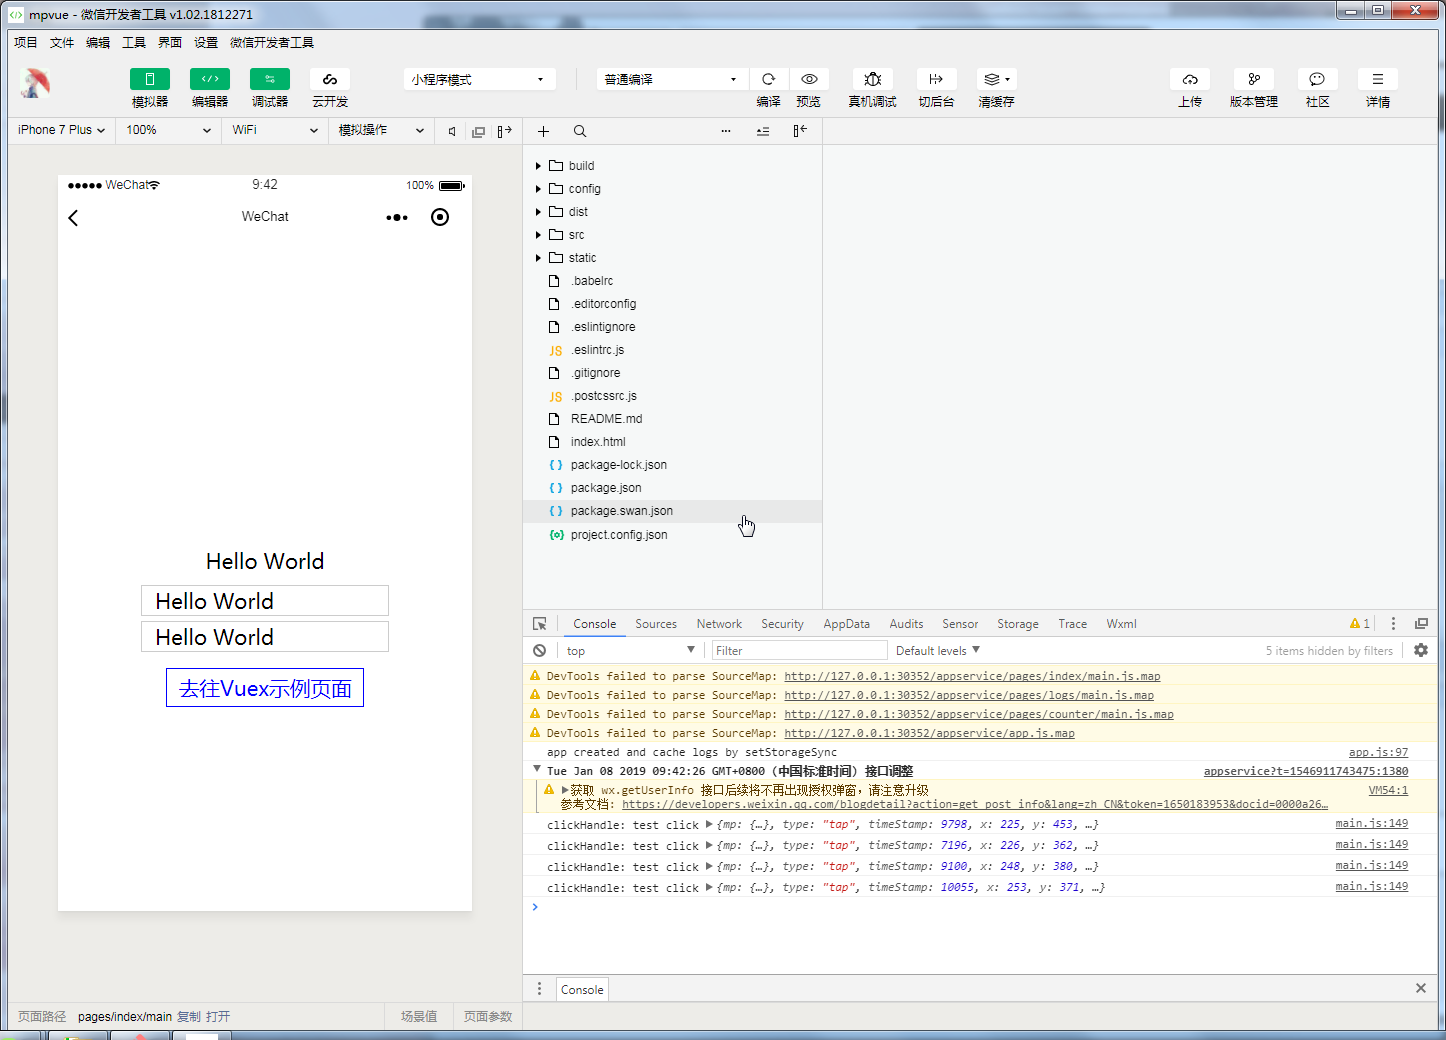Image resolution: width=1446 pixels, height=1040 pixels.
Task: Open the 项目 menu
Action: click(26, 42)
